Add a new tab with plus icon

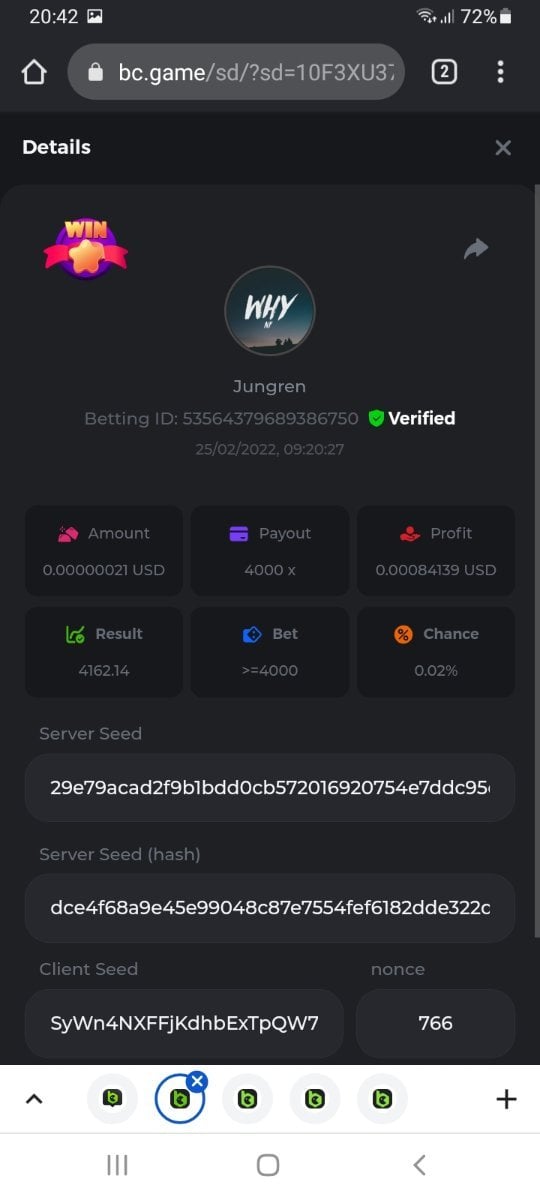tap(507, 1099)
